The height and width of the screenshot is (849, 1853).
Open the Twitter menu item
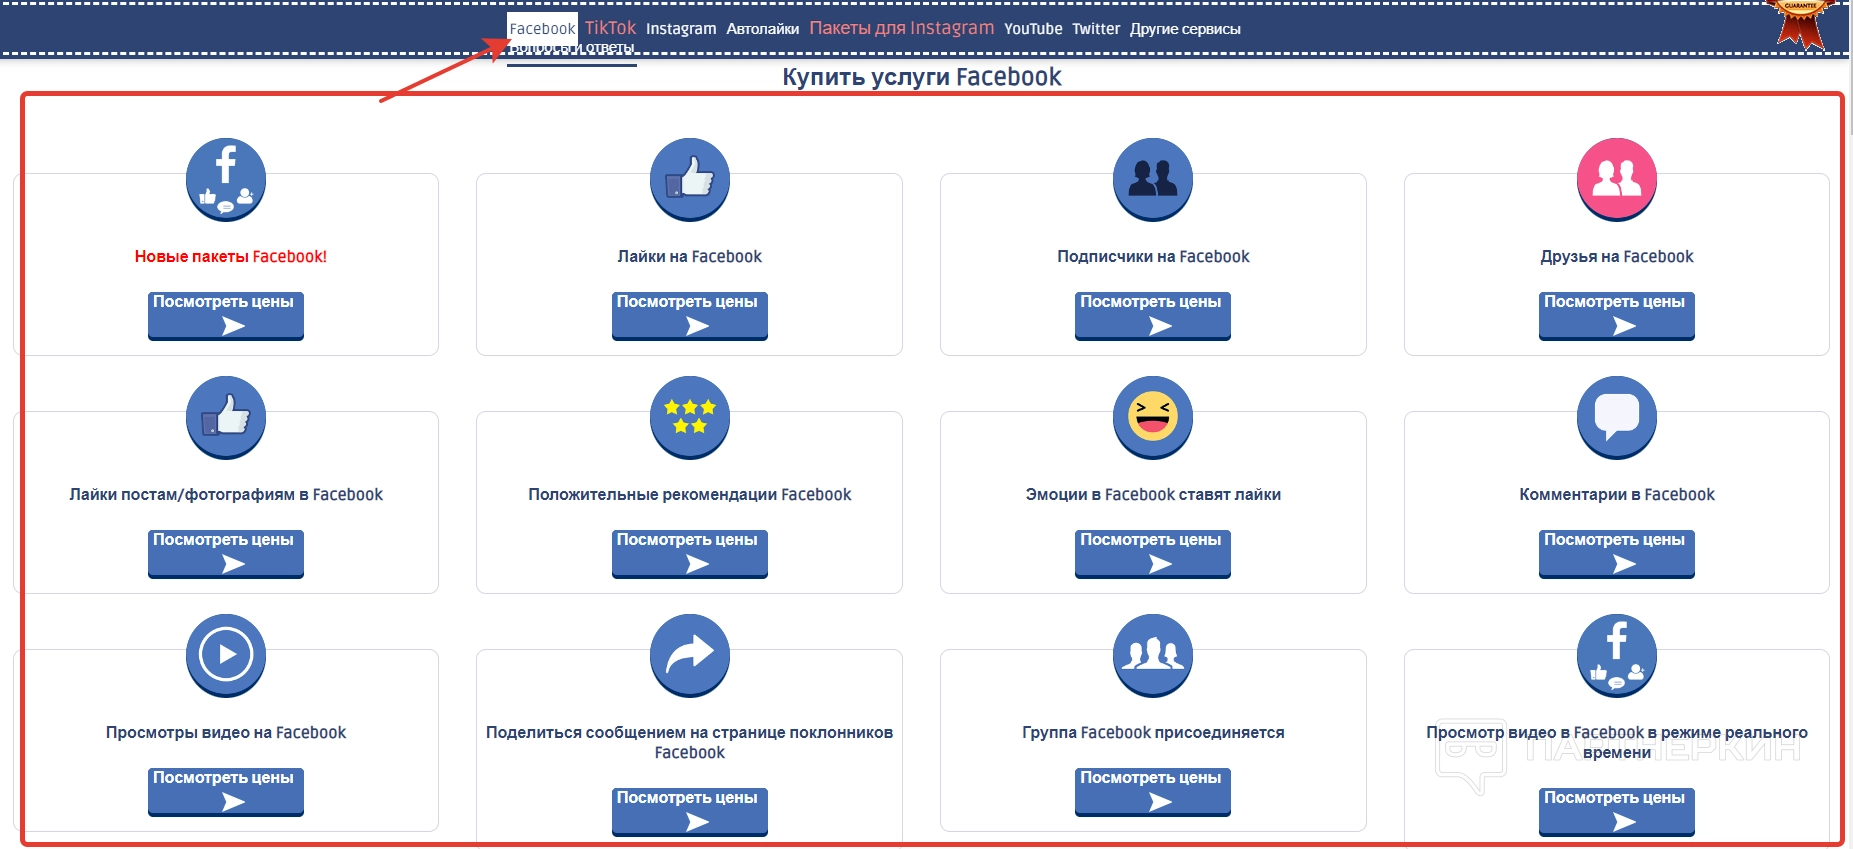(x=1096, y=29)
